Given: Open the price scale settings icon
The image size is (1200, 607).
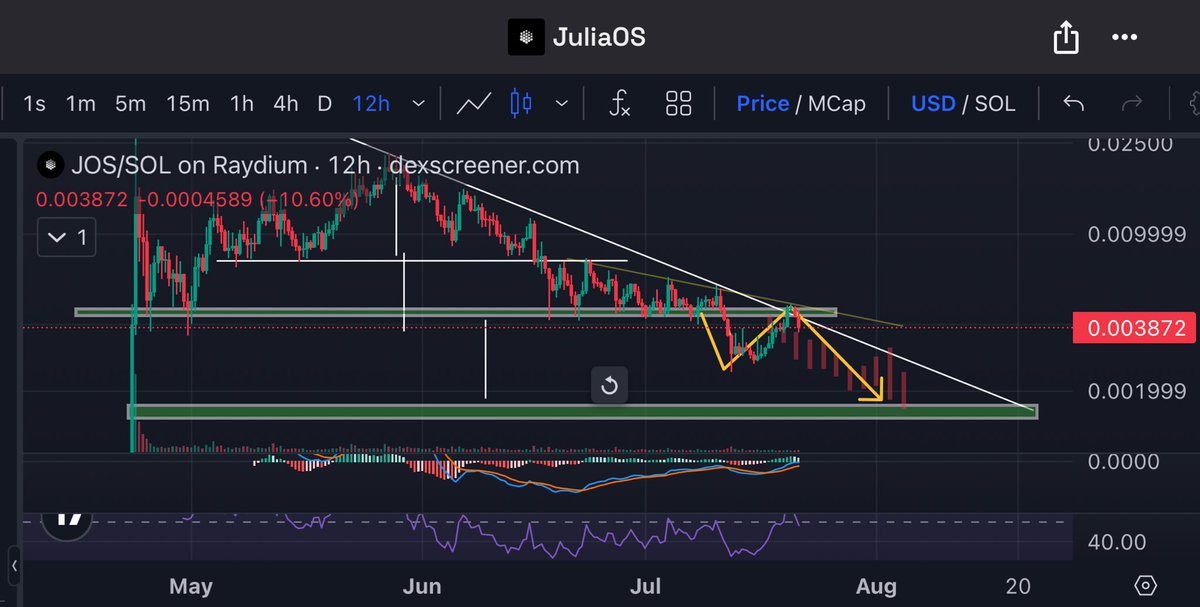Looking at the screenshot, I should [x=1146, y=585].
